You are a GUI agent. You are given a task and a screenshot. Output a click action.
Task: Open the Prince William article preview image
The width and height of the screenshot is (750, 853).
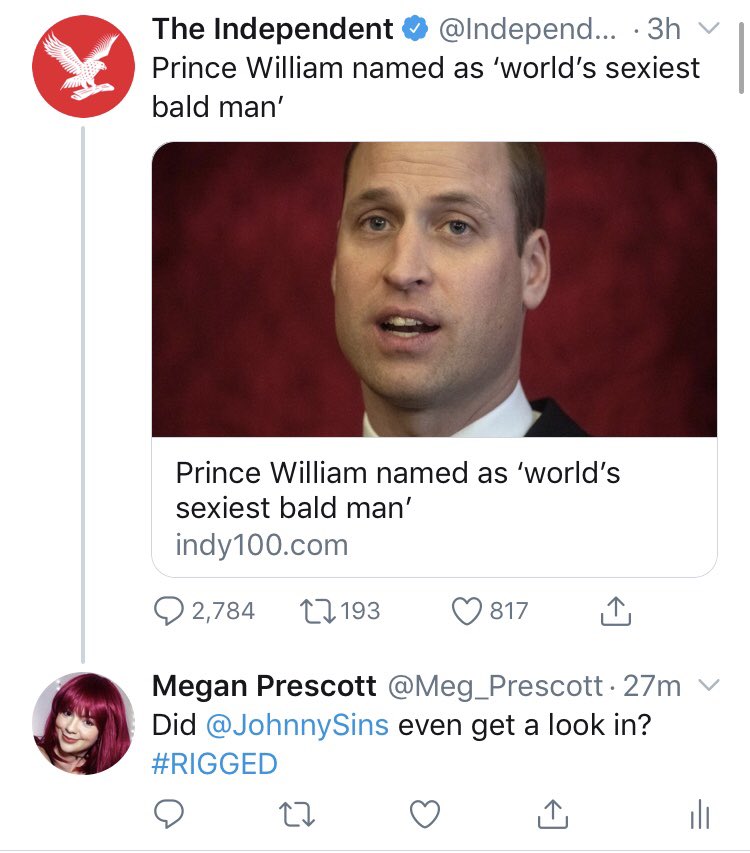tap(434, 289)
